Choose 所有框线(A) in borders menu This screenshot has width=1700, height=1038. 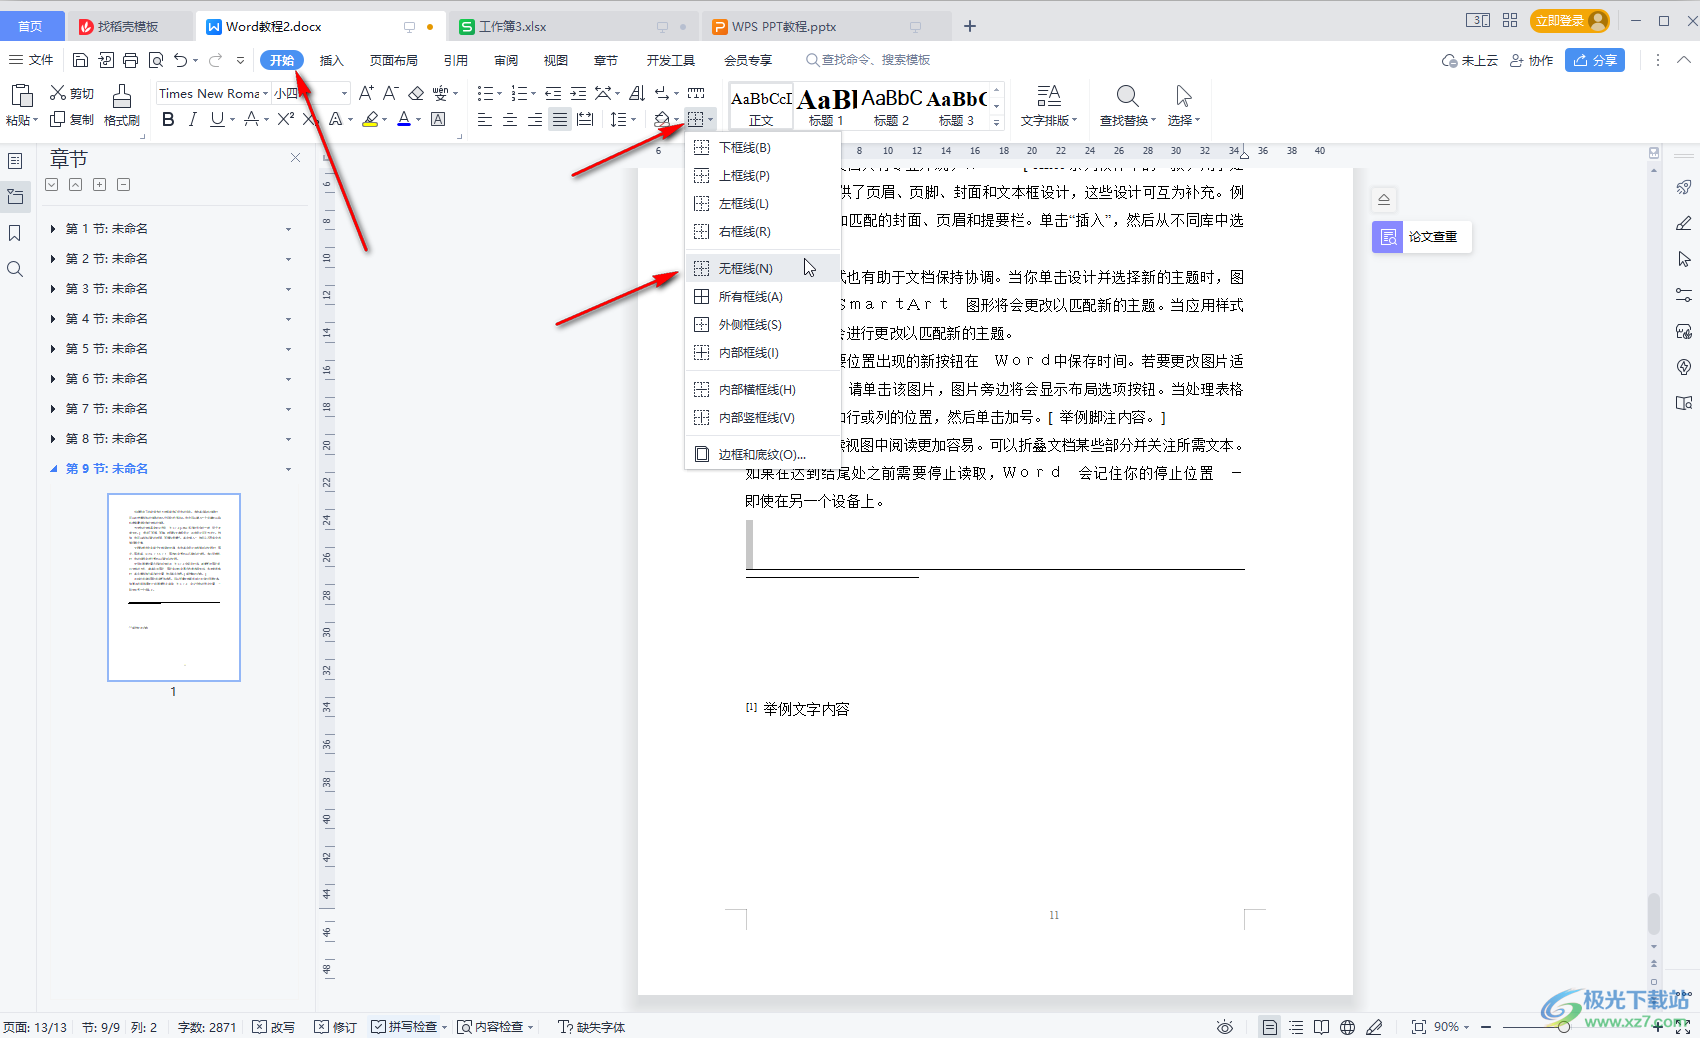(762, 296)
